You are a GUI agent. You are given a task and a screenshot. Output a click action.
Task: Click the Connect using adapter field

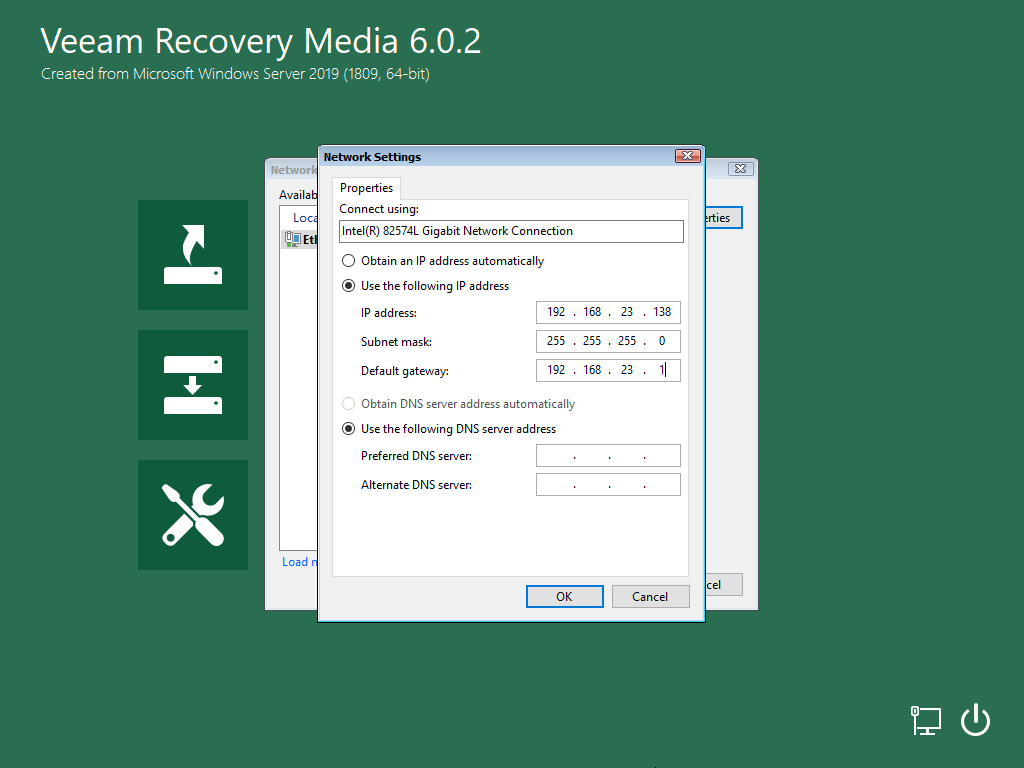[511, 231]
